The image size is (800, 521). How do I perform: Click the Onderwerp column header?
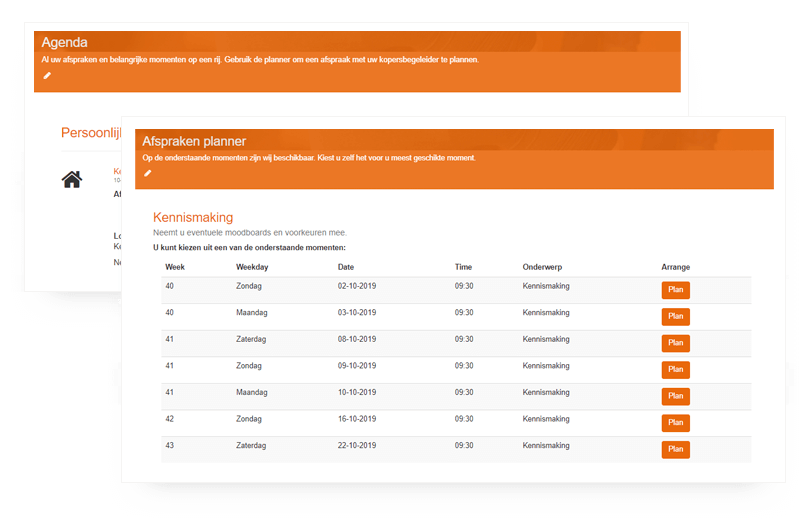coord(542,267)
